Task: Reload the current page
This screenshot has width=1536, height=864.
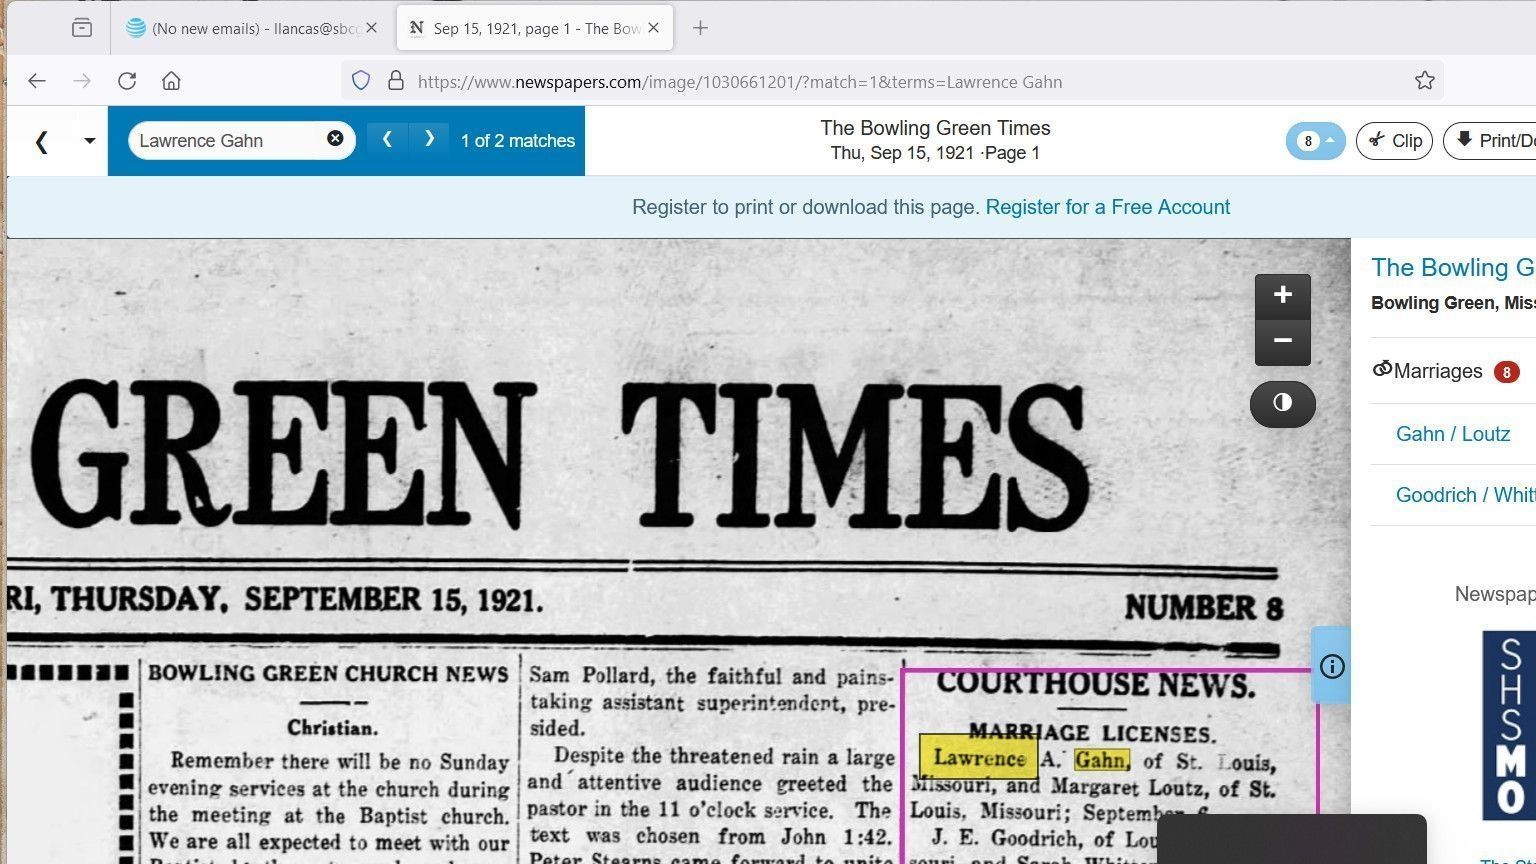Action: [x=127, y=81]
